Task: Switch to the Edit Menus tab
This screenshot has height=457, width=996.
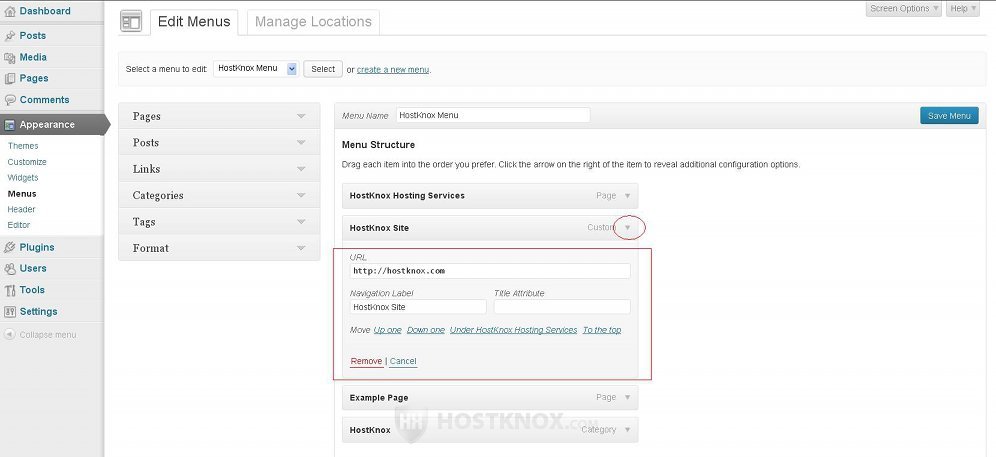Action: click(x=194, y=22)
